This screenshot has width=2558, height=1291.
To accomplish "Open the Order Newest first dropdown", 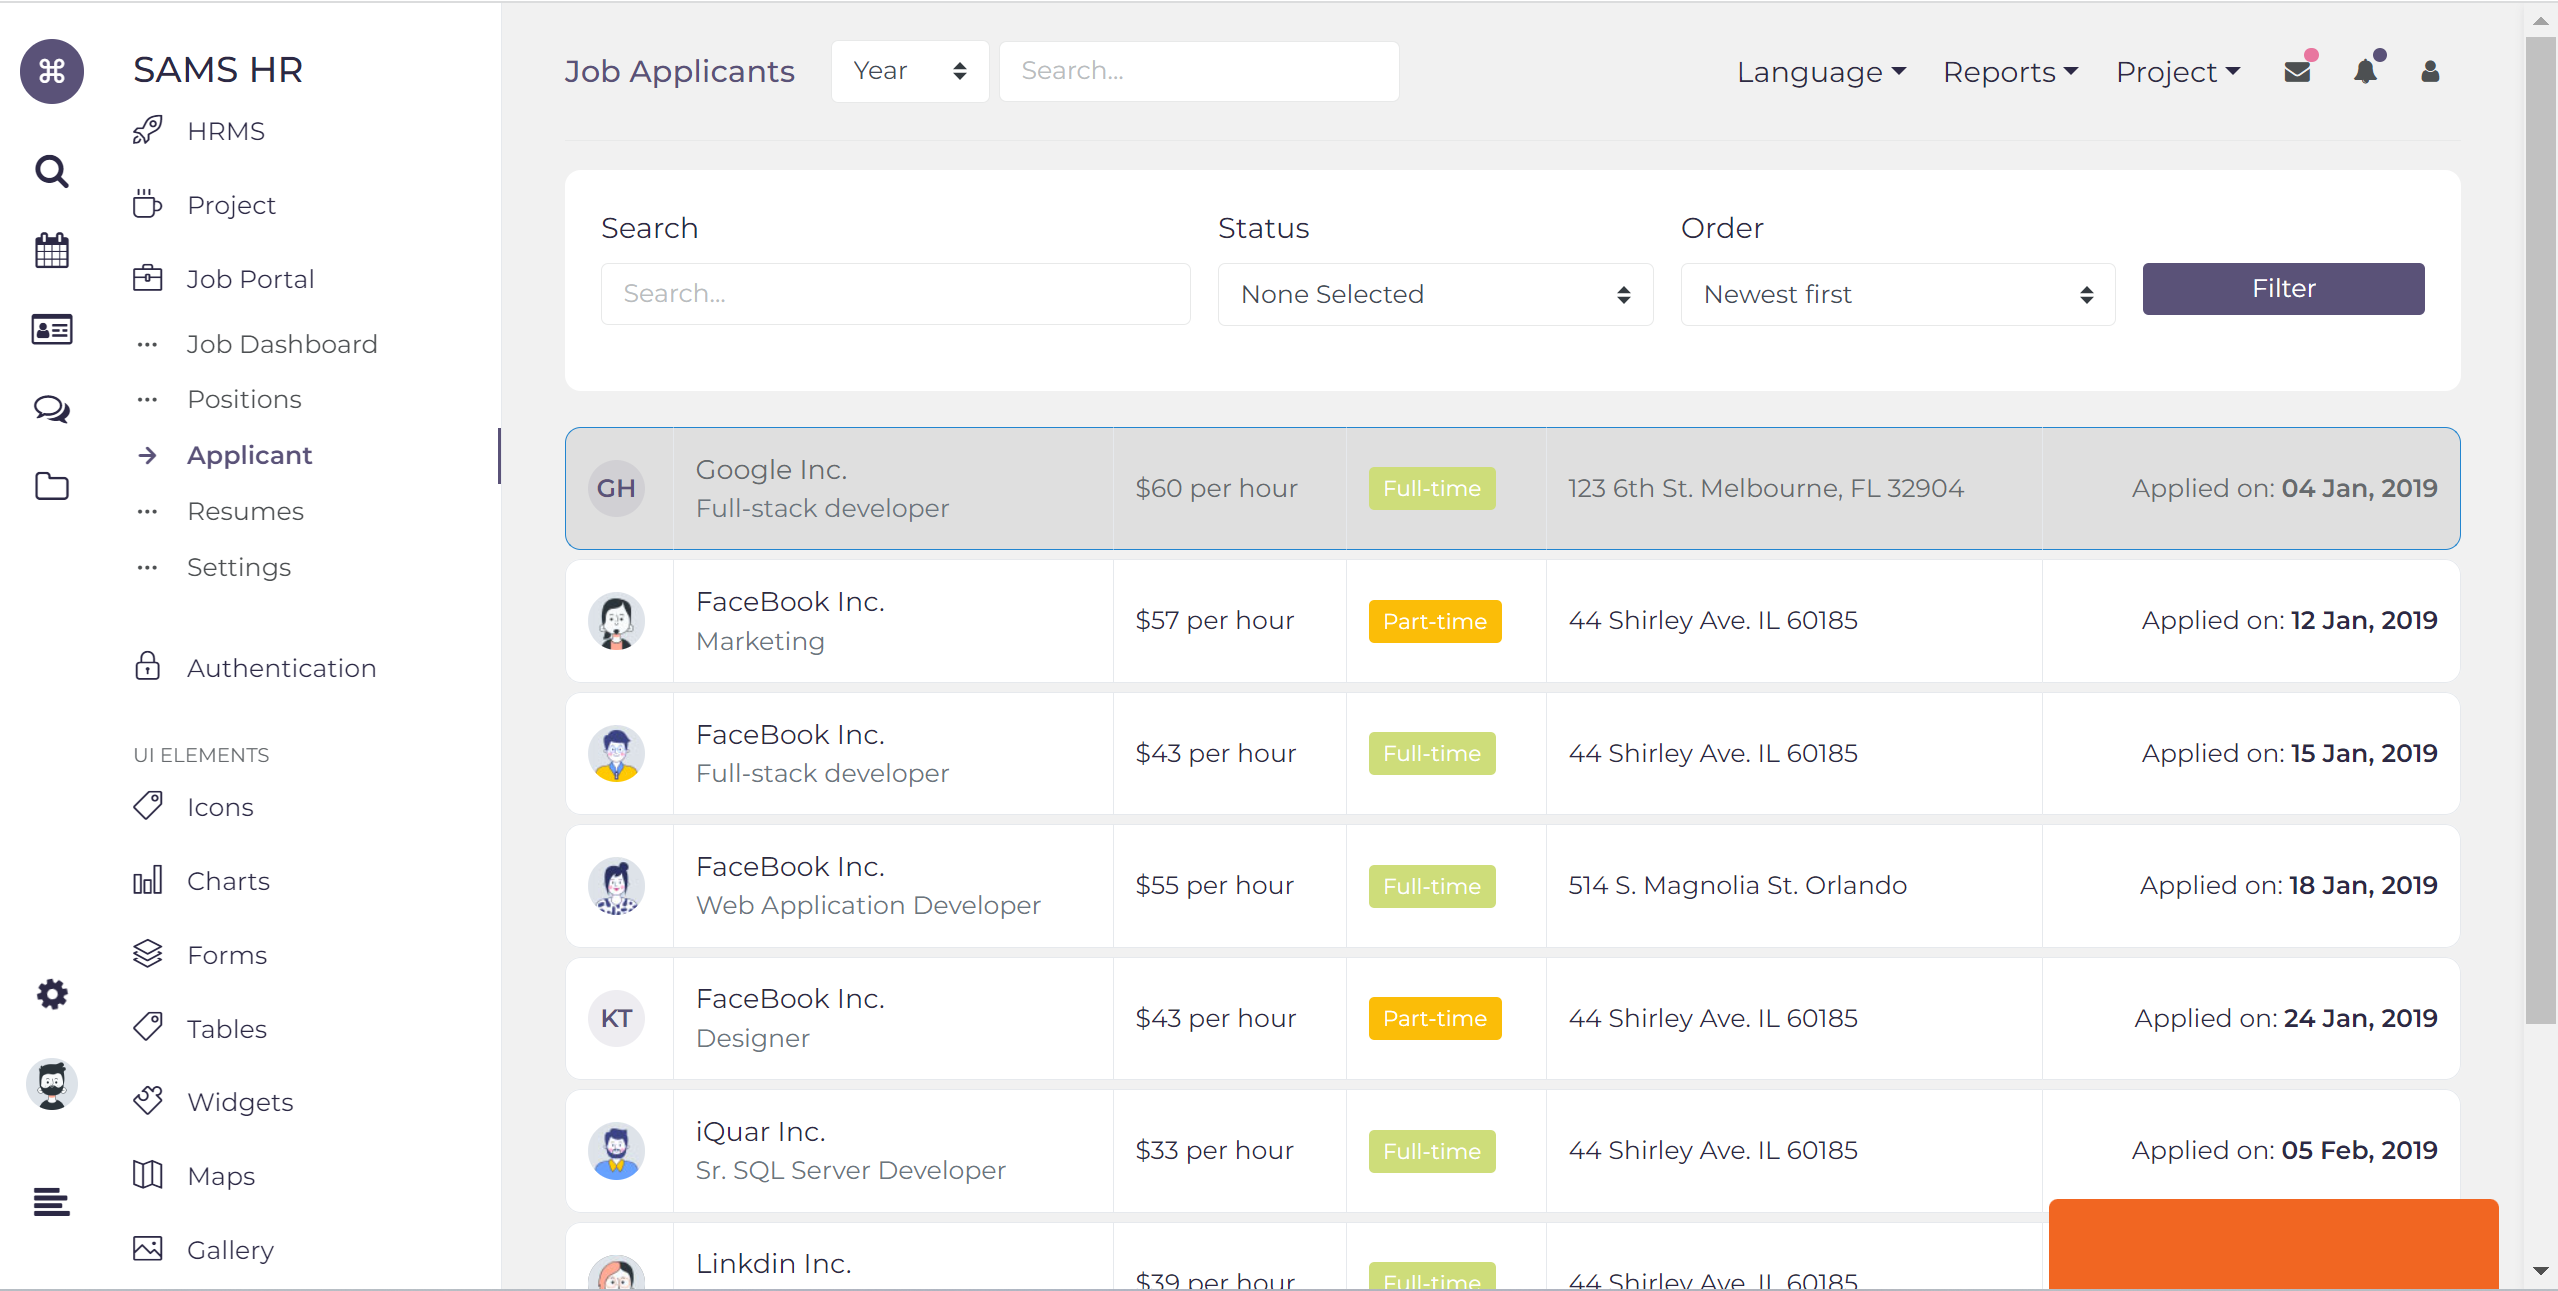I will tap(1898, 294).
